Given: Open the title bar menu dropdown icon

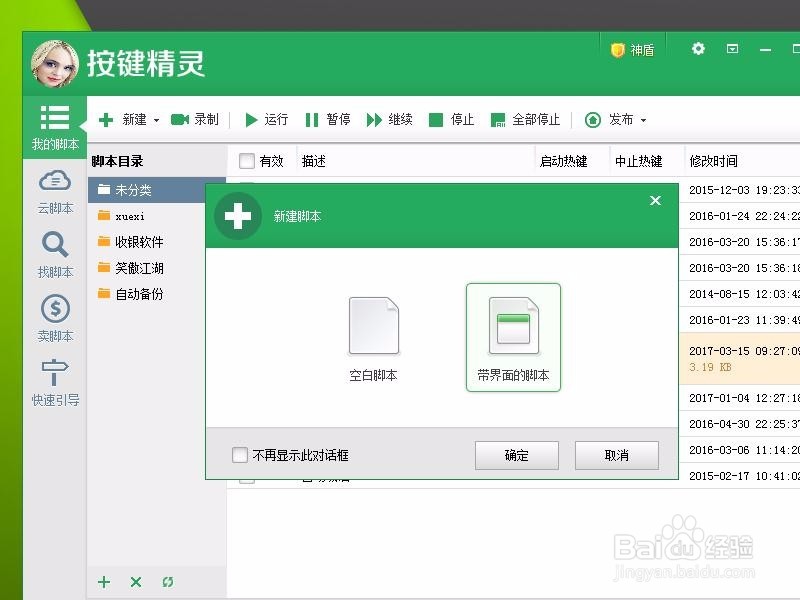Looking at the screenshot, I should tap(732, 48).
